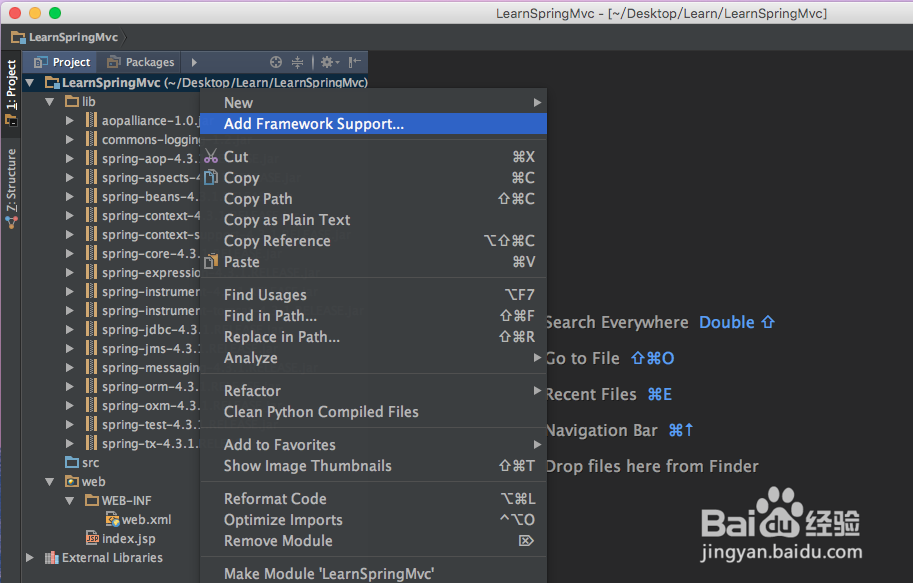Select spring-orm-4.3 jar row
913x583 pixels.
[x=111, y=387]
